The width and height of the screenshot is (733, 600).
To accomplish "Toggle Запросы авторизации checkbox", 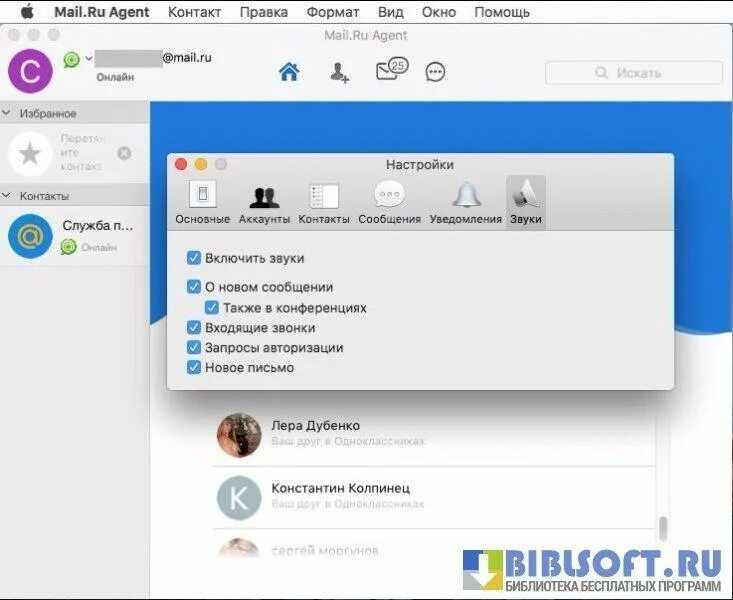I will point(194,347).
